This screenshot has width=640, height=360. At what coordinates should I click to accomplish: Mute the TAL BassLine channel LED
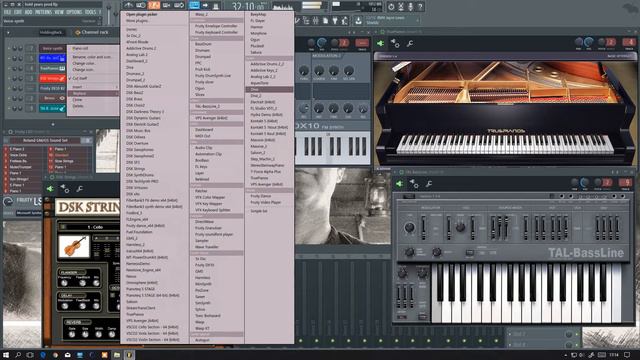click(9, 108)
